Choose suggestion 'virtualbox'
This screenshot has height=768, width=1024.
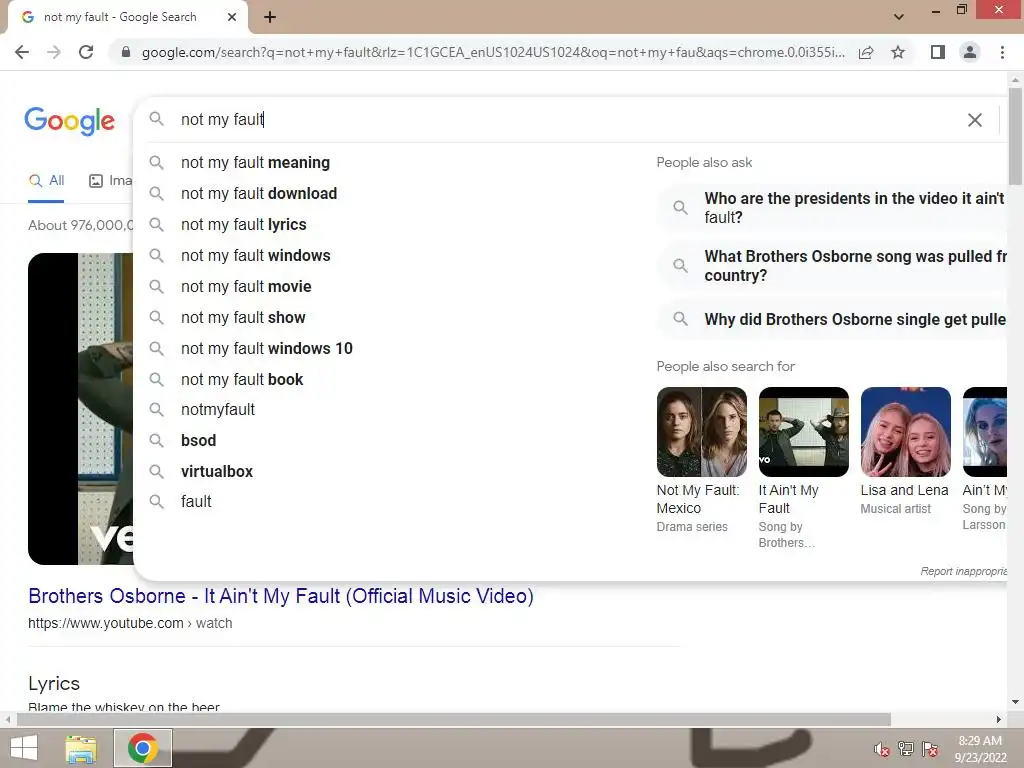point(216,472)
